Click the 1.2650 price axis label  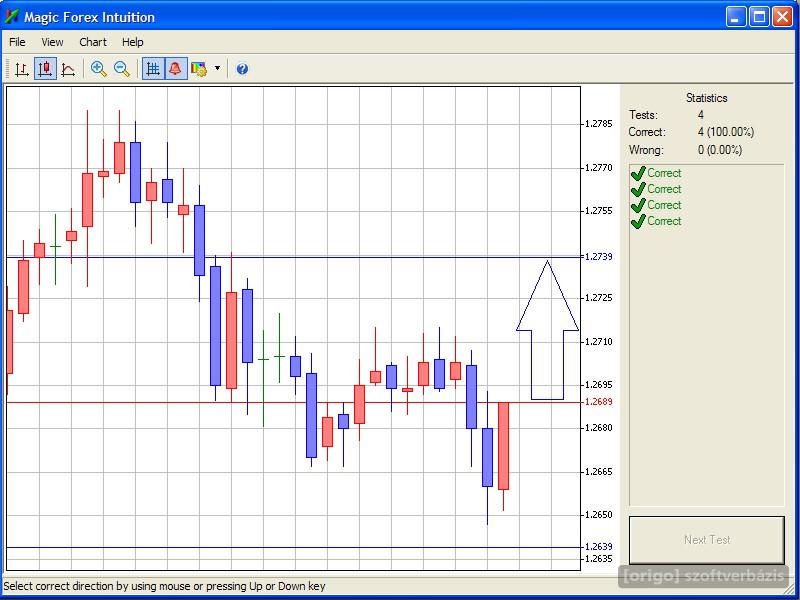coord(599,515)
